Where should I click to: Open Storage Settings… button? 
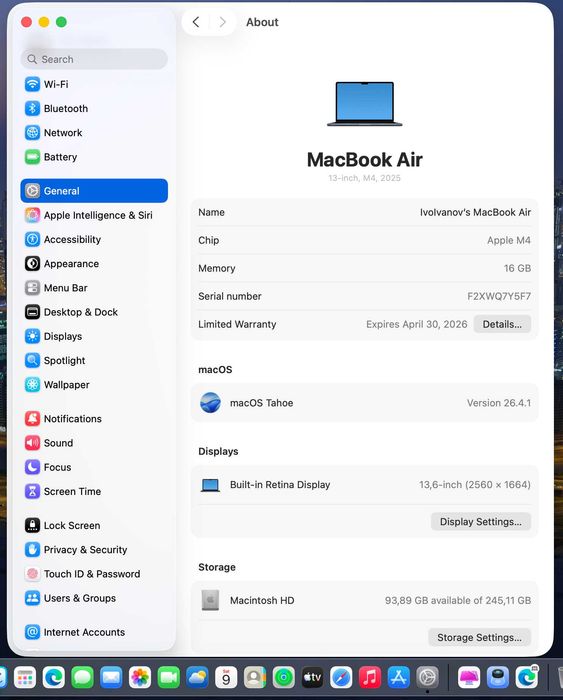[x=479, y=637]
